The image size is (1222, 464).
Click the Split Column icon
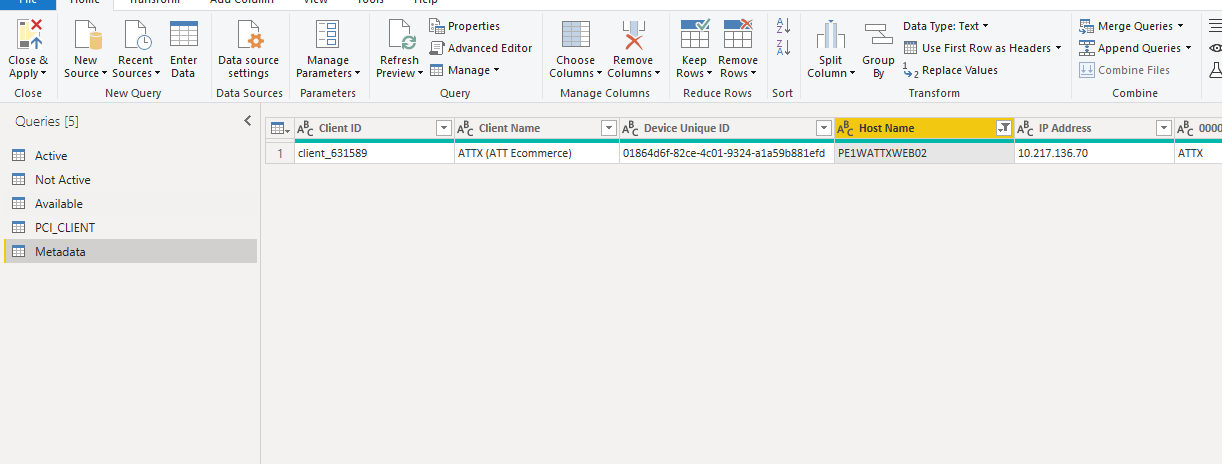(x=831, y=34)
